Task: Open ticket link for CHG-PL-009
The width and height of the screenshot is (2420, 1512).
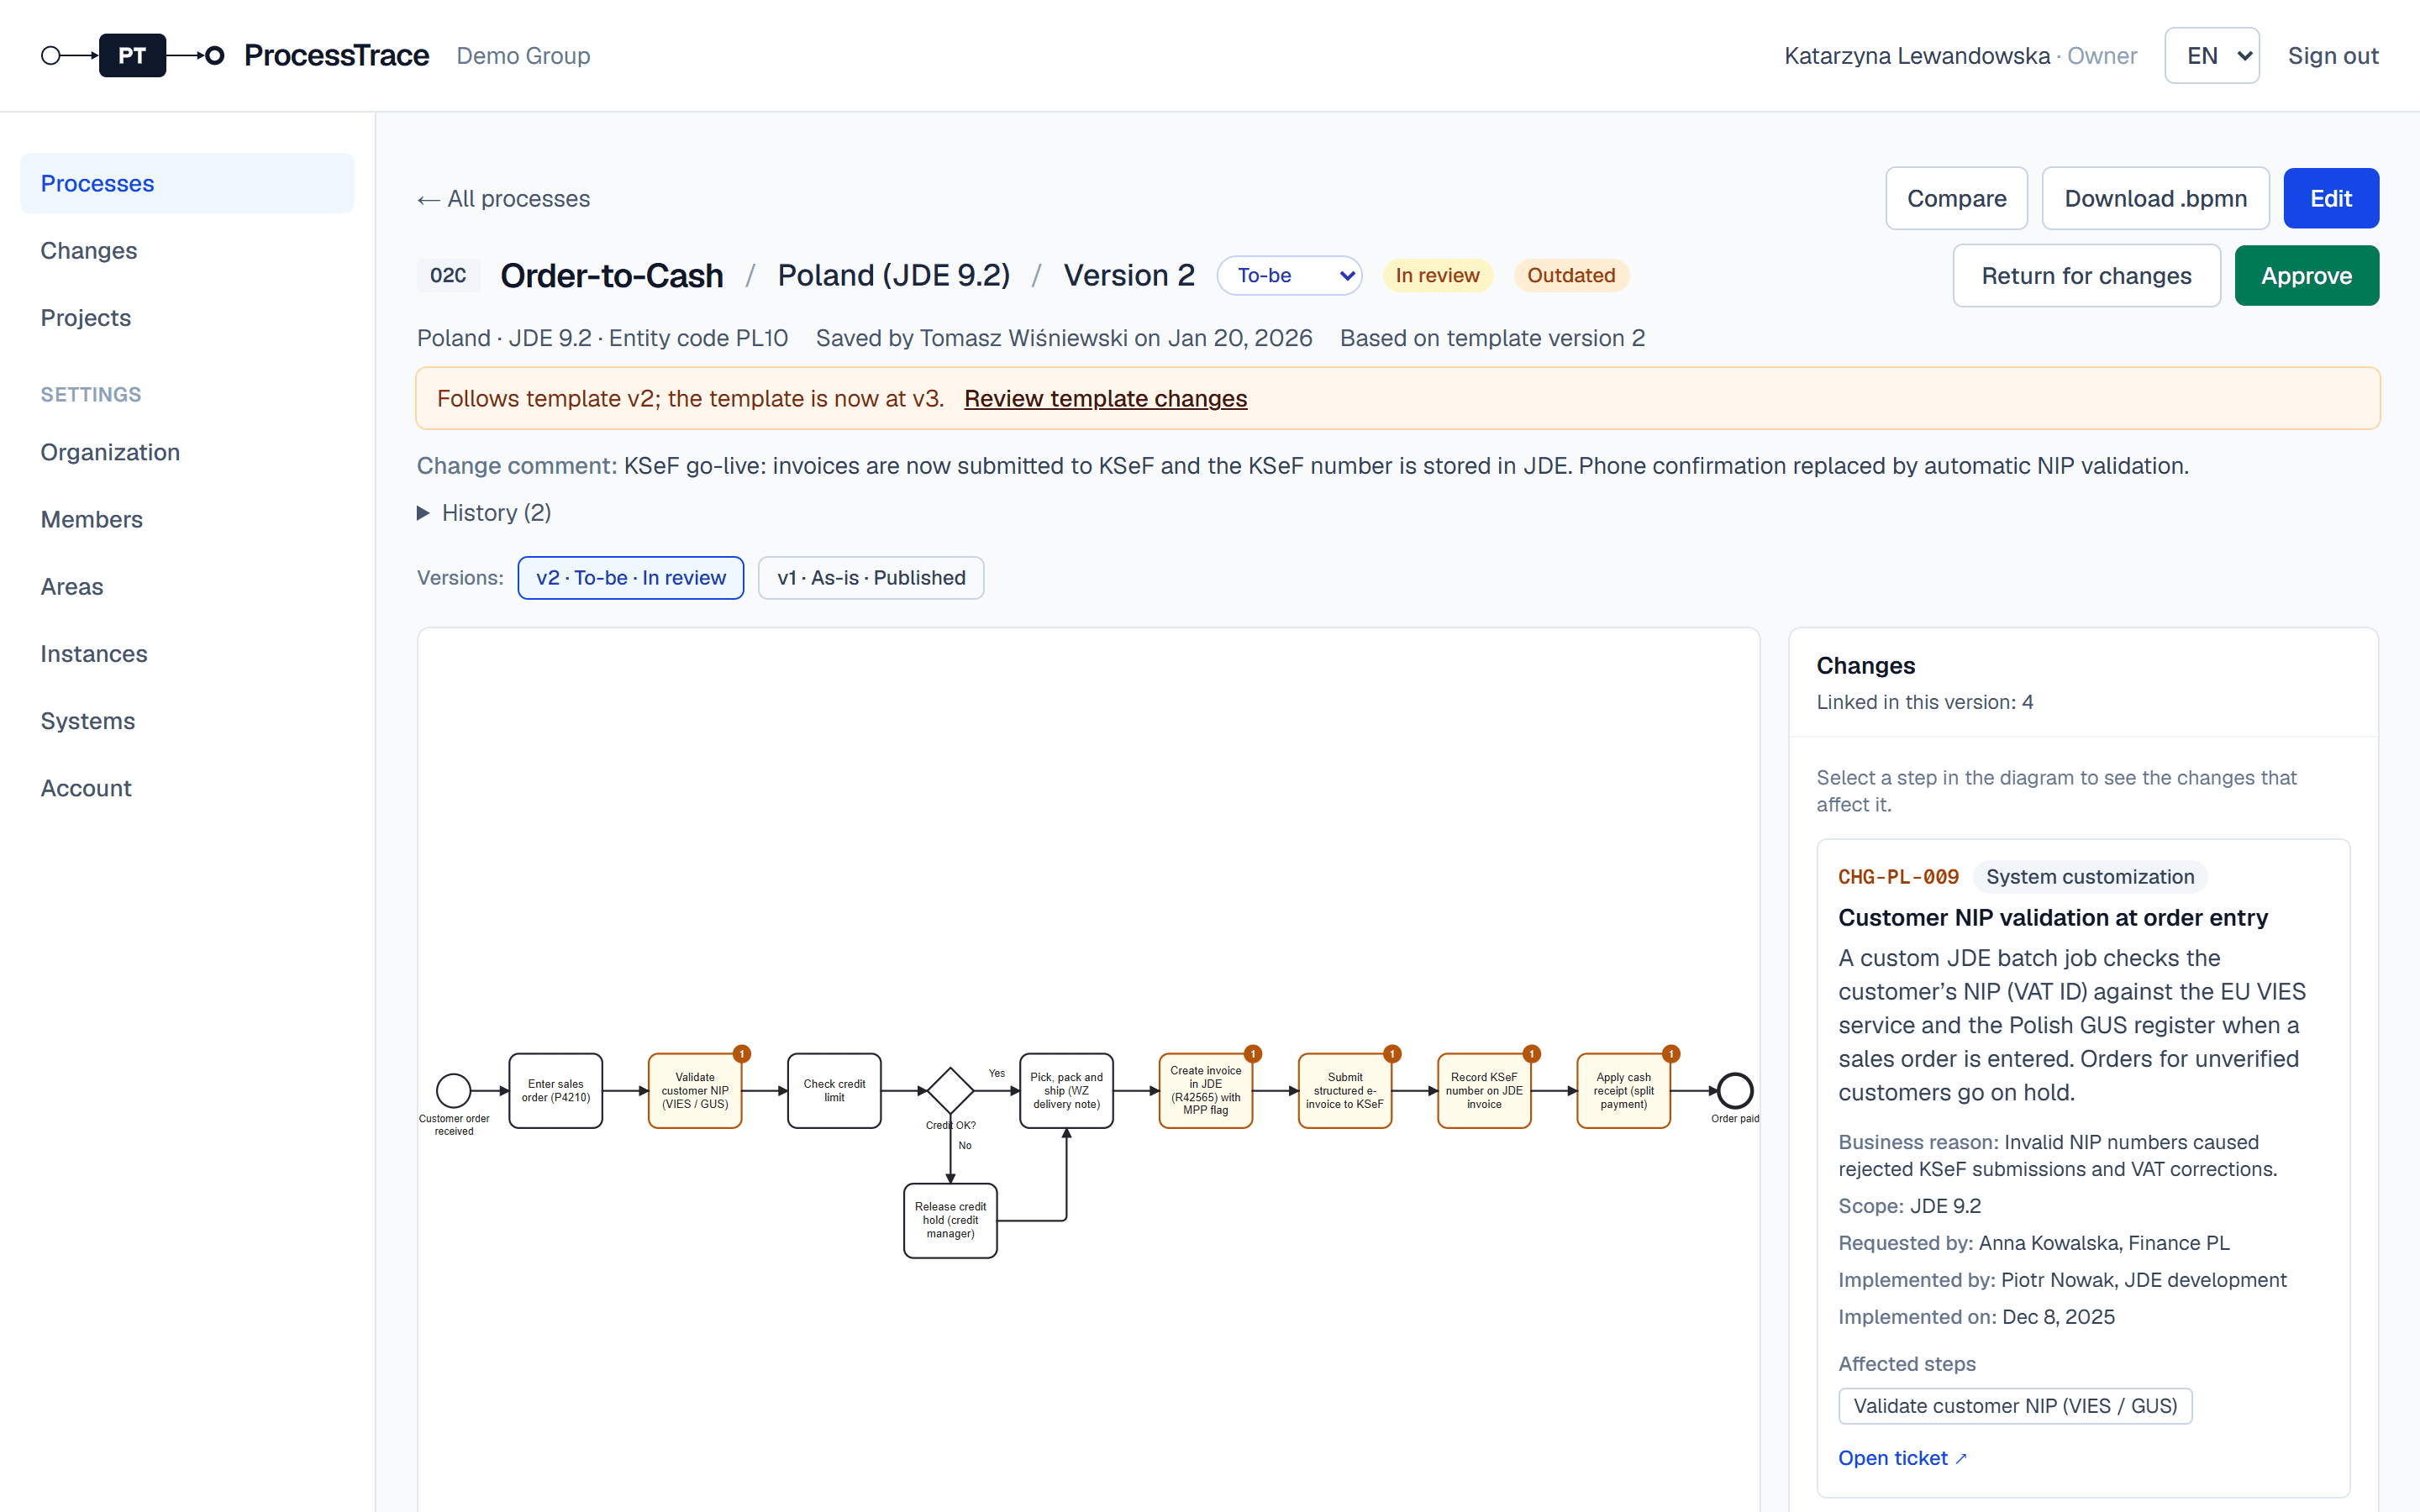Action: click(1902, 1458)
